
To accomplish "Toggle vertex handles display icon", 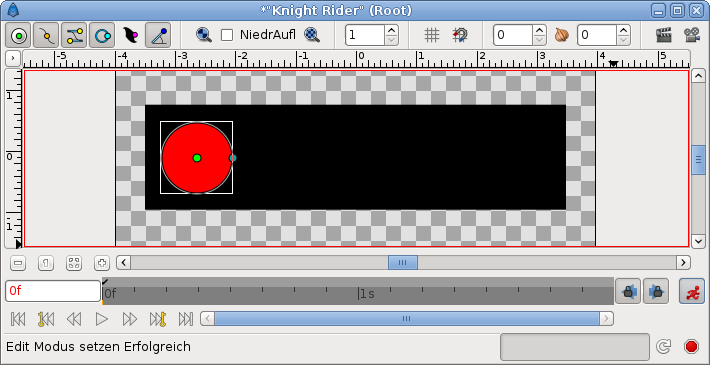I will (x=46, y=35).
